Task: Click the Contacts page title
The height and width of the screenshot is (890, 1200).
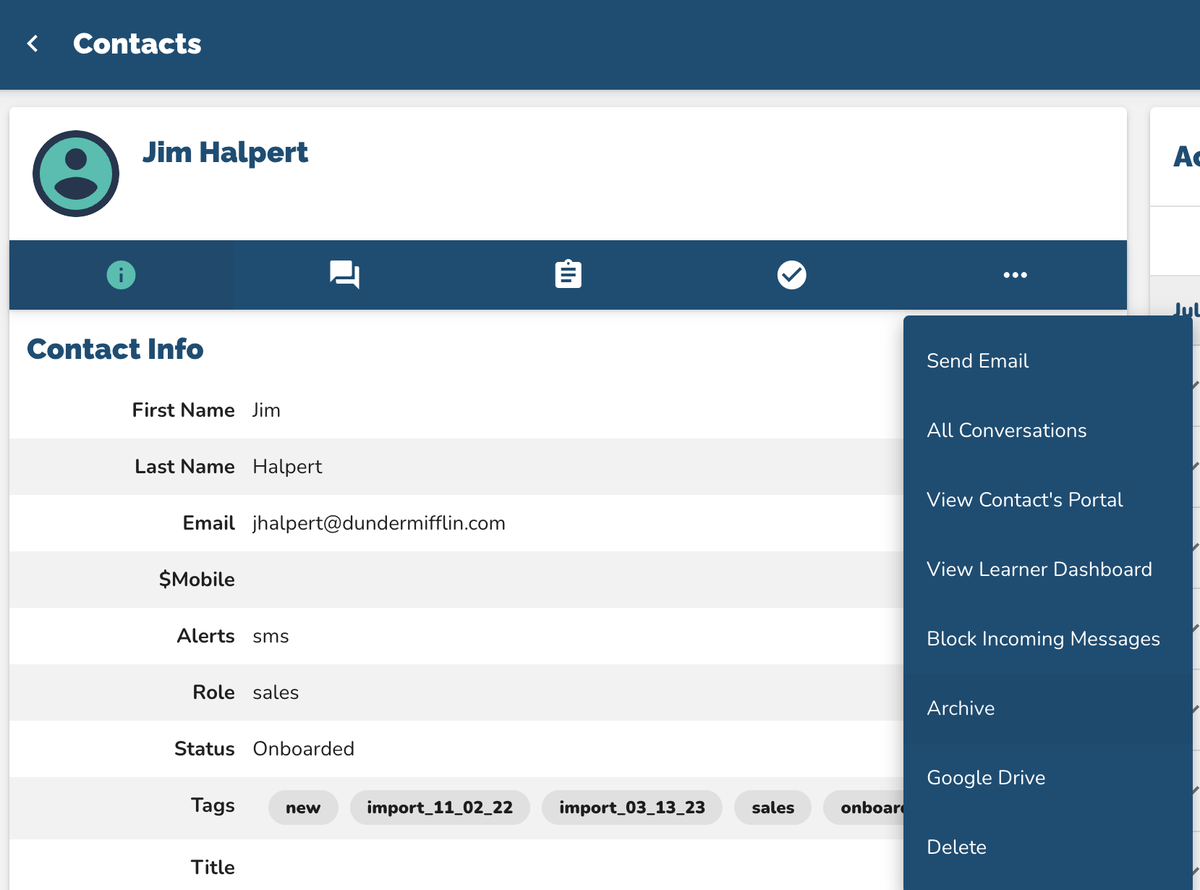Action: click(x=137, y=44)
